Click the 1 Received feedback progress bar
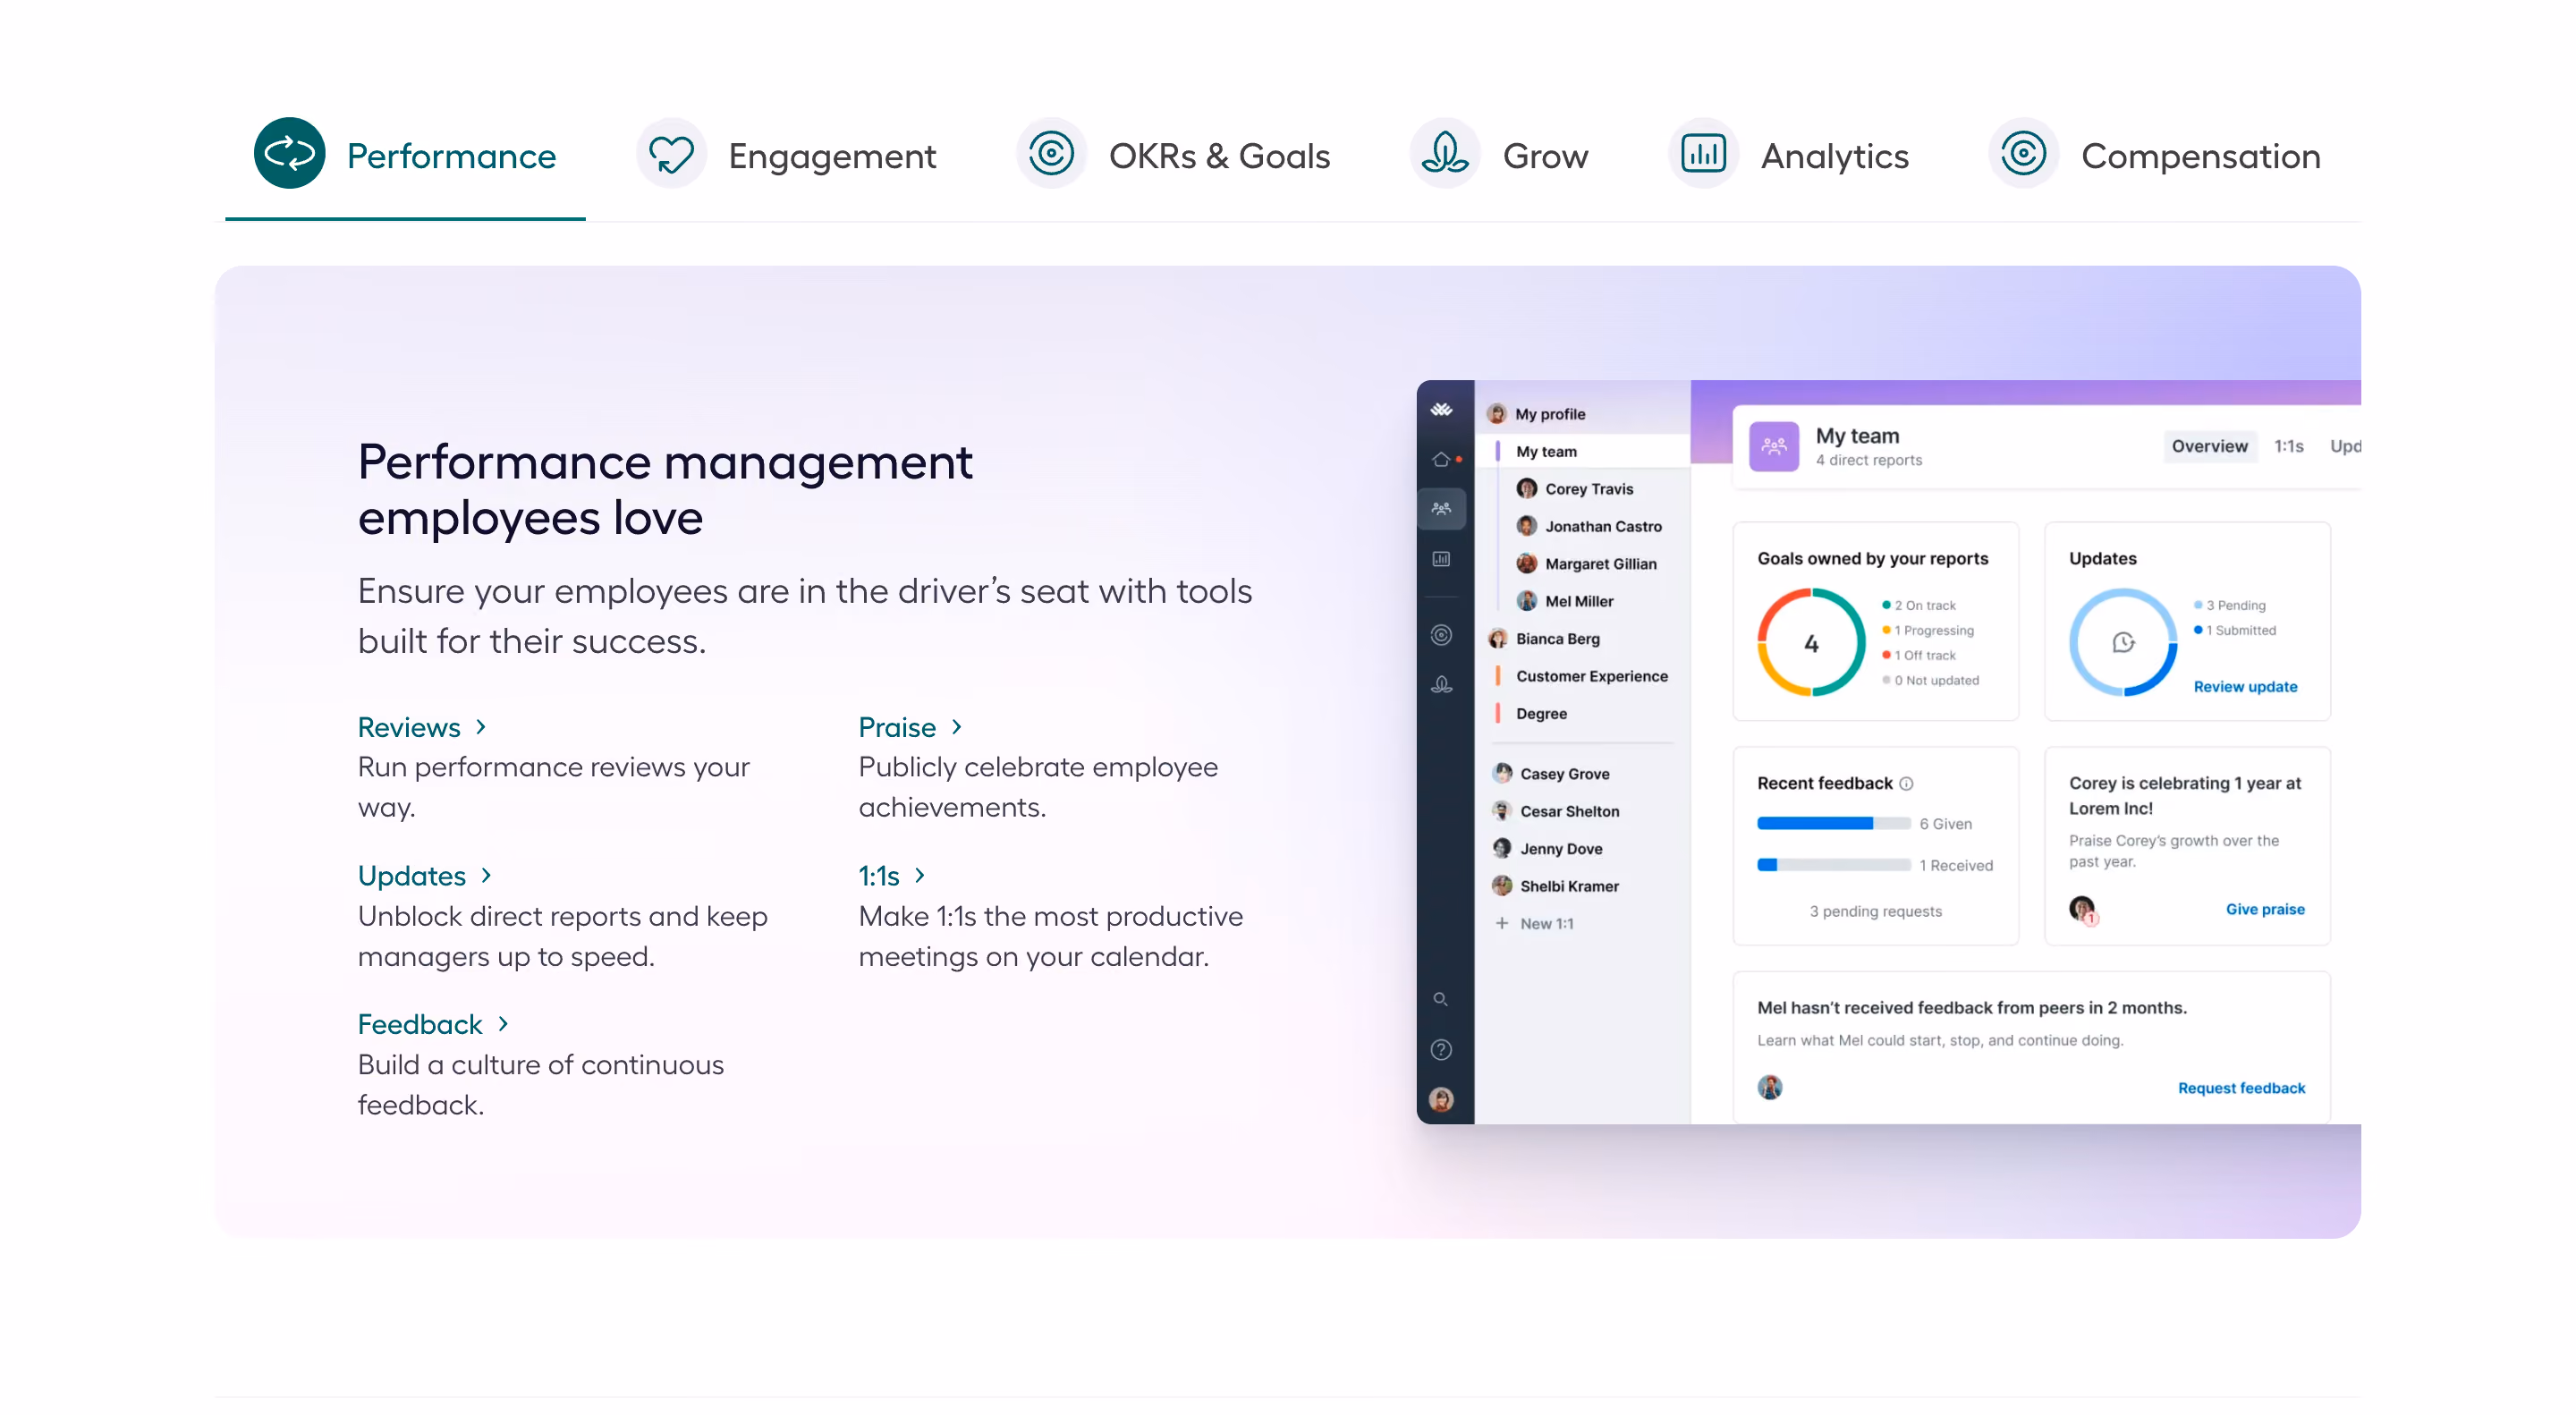This screenshot has width=2576, height=1415. click(x=1833, y=865)
